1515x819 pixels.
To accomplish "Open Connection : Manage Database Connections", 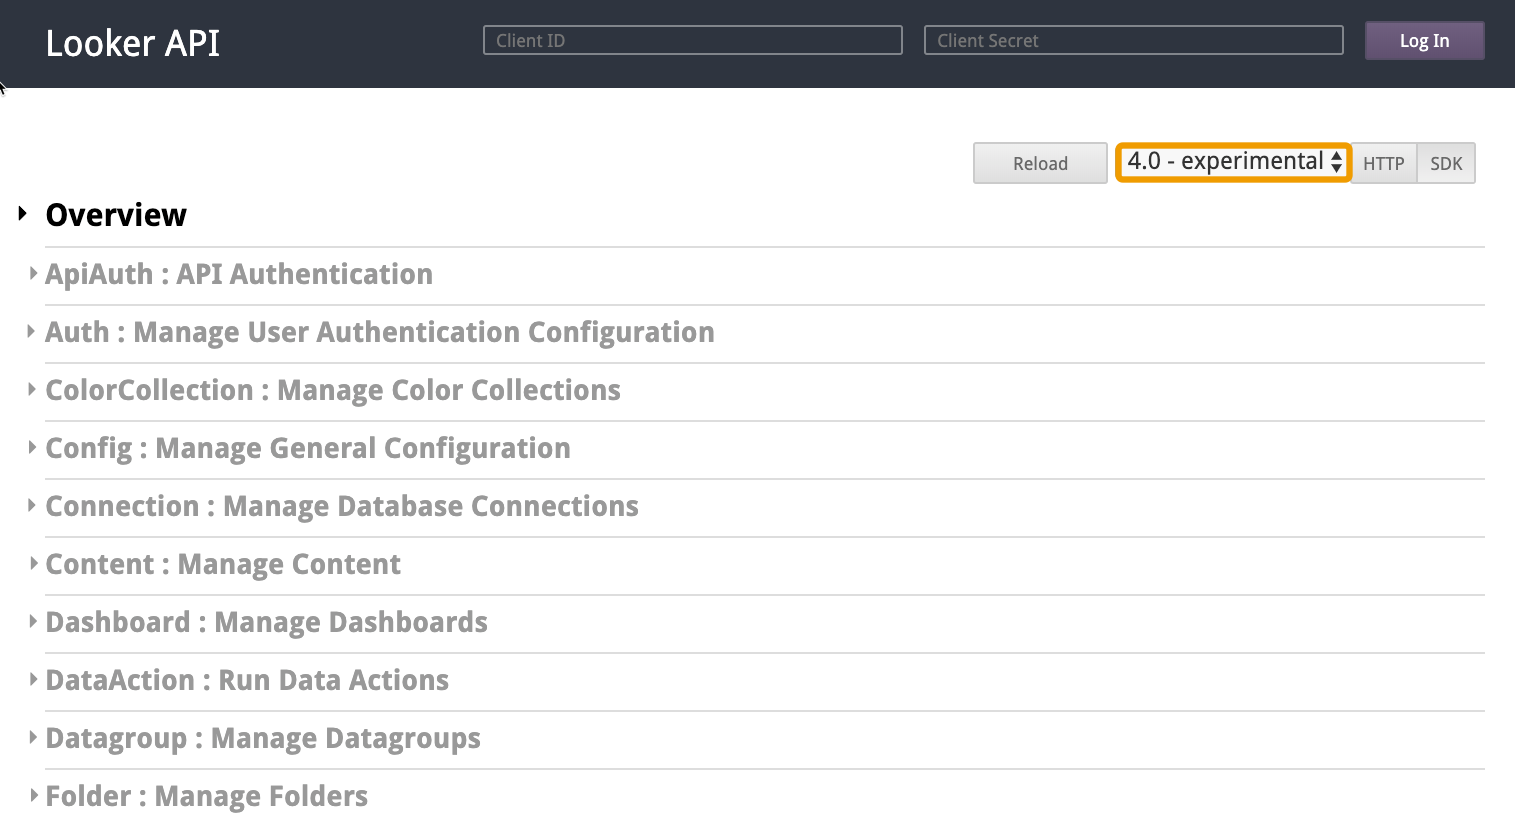I will tap(341, 506).
